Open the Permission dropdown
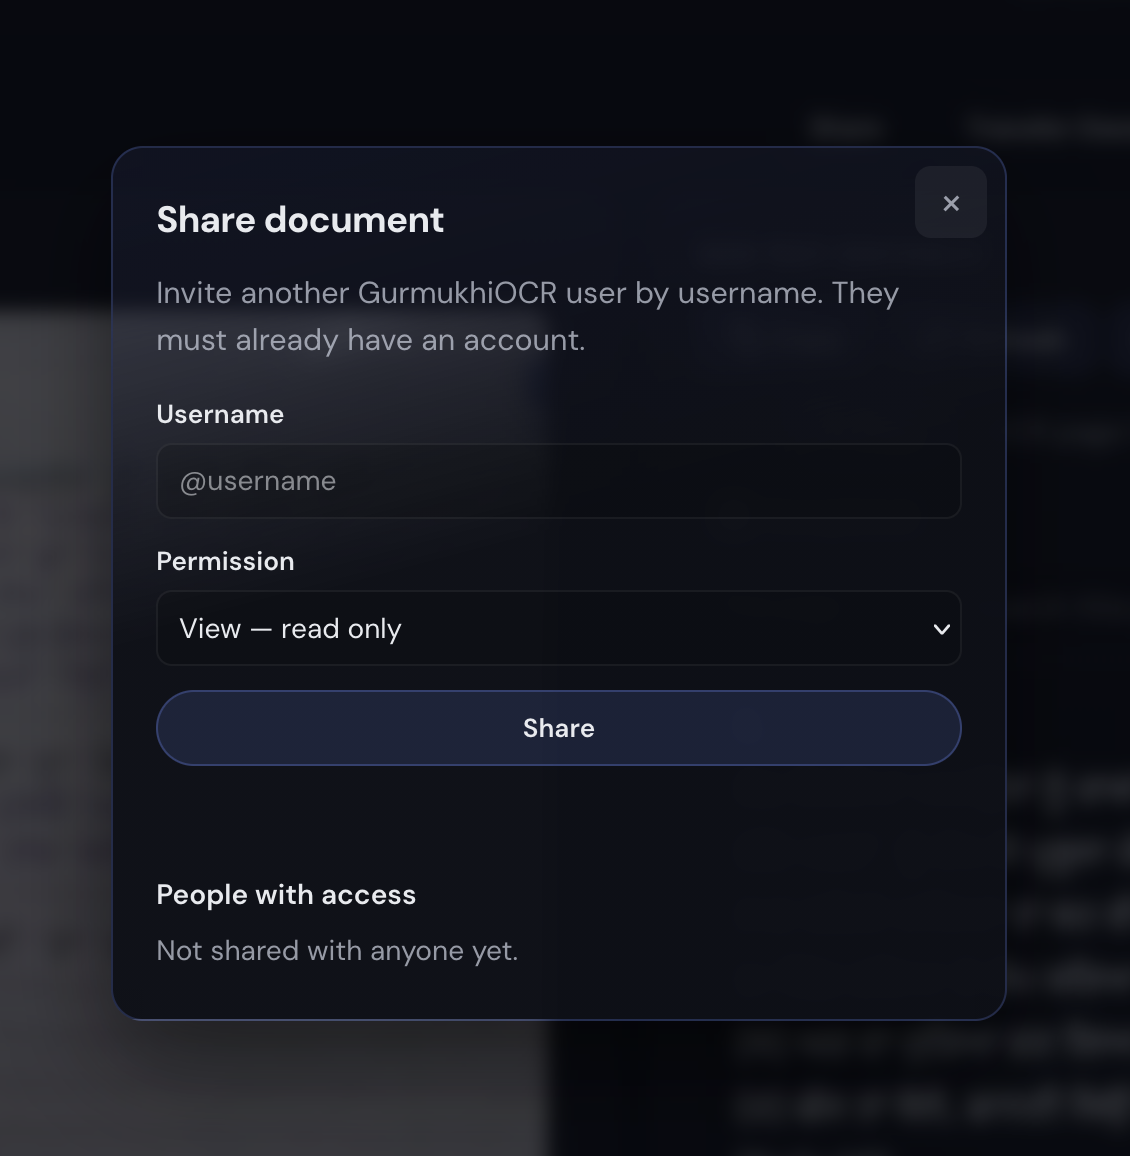Viewport: 1130px width, 1156px height. (558, 628)
